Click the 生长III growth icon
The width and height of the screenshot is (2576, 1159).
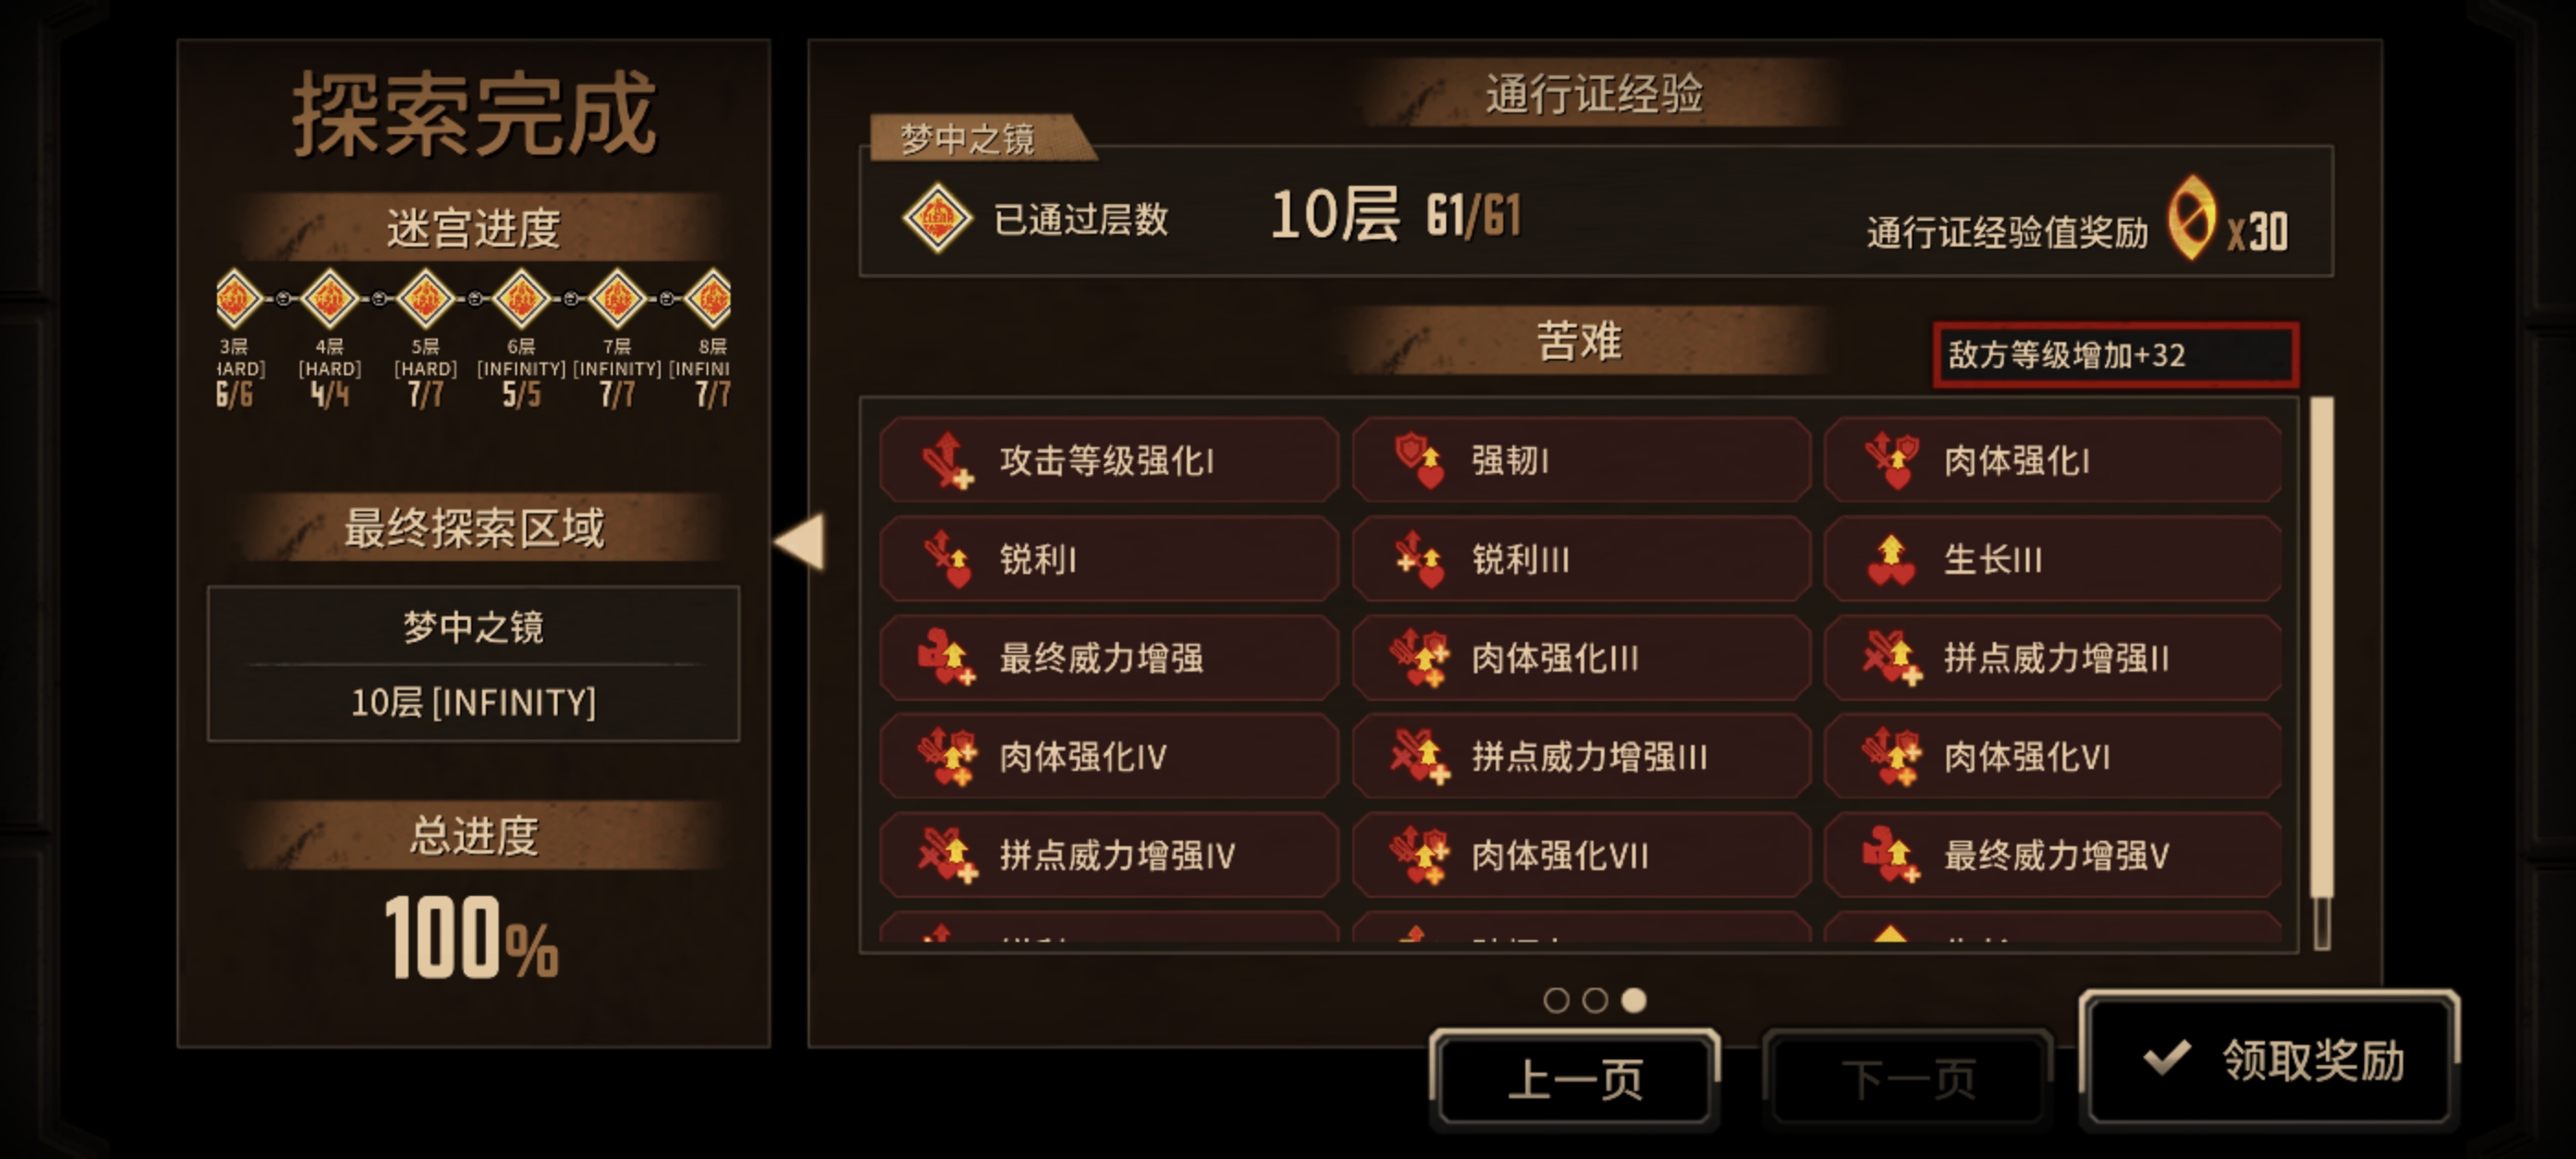[1890, 558]
